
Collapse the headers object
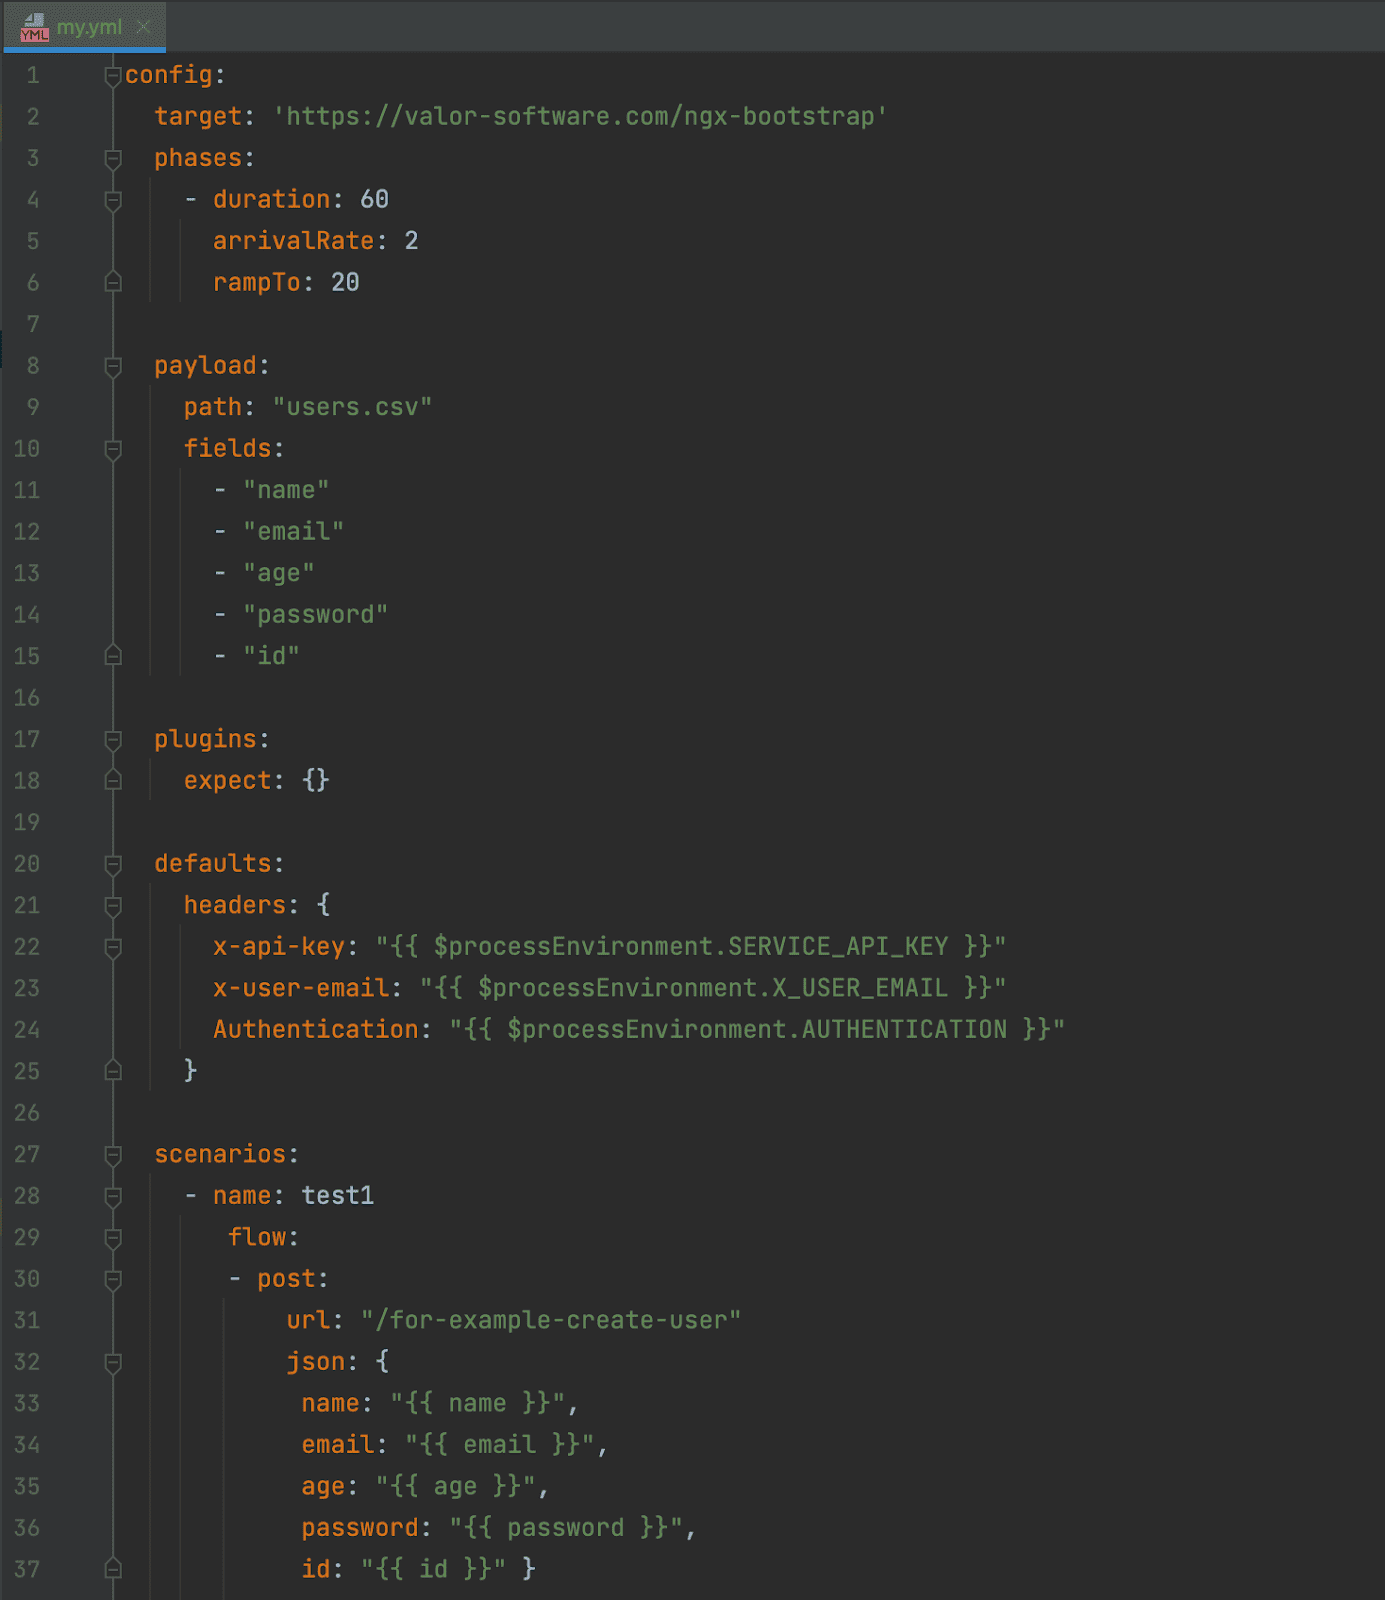113,906
